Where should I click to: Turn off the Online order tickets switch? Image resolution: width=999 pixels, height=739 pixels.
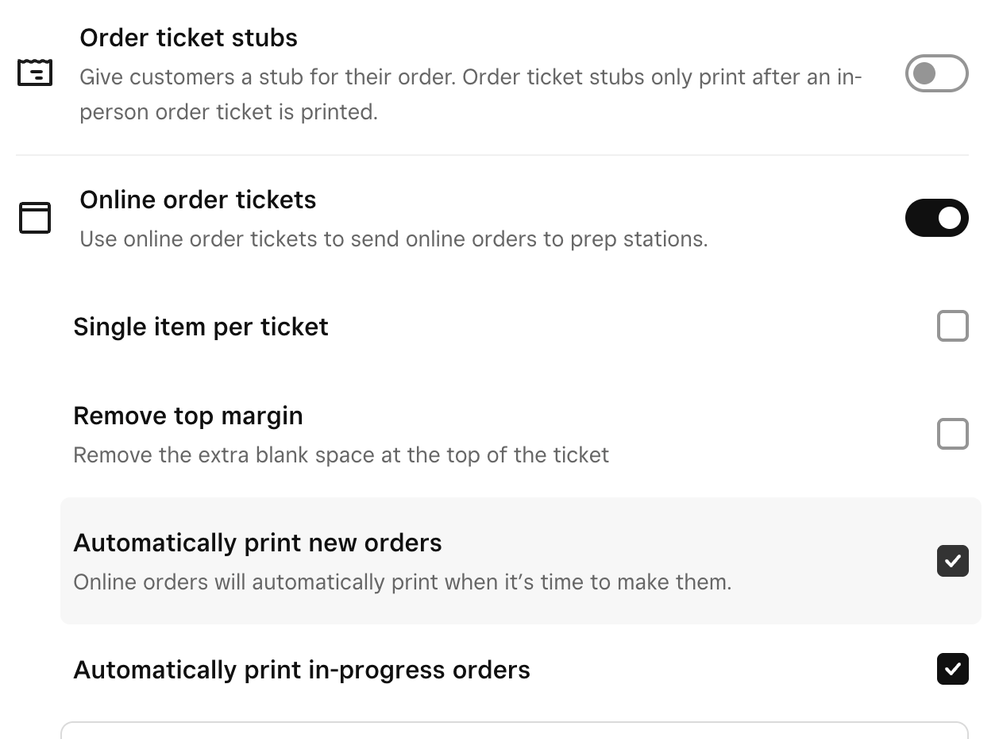pos(936,218)
